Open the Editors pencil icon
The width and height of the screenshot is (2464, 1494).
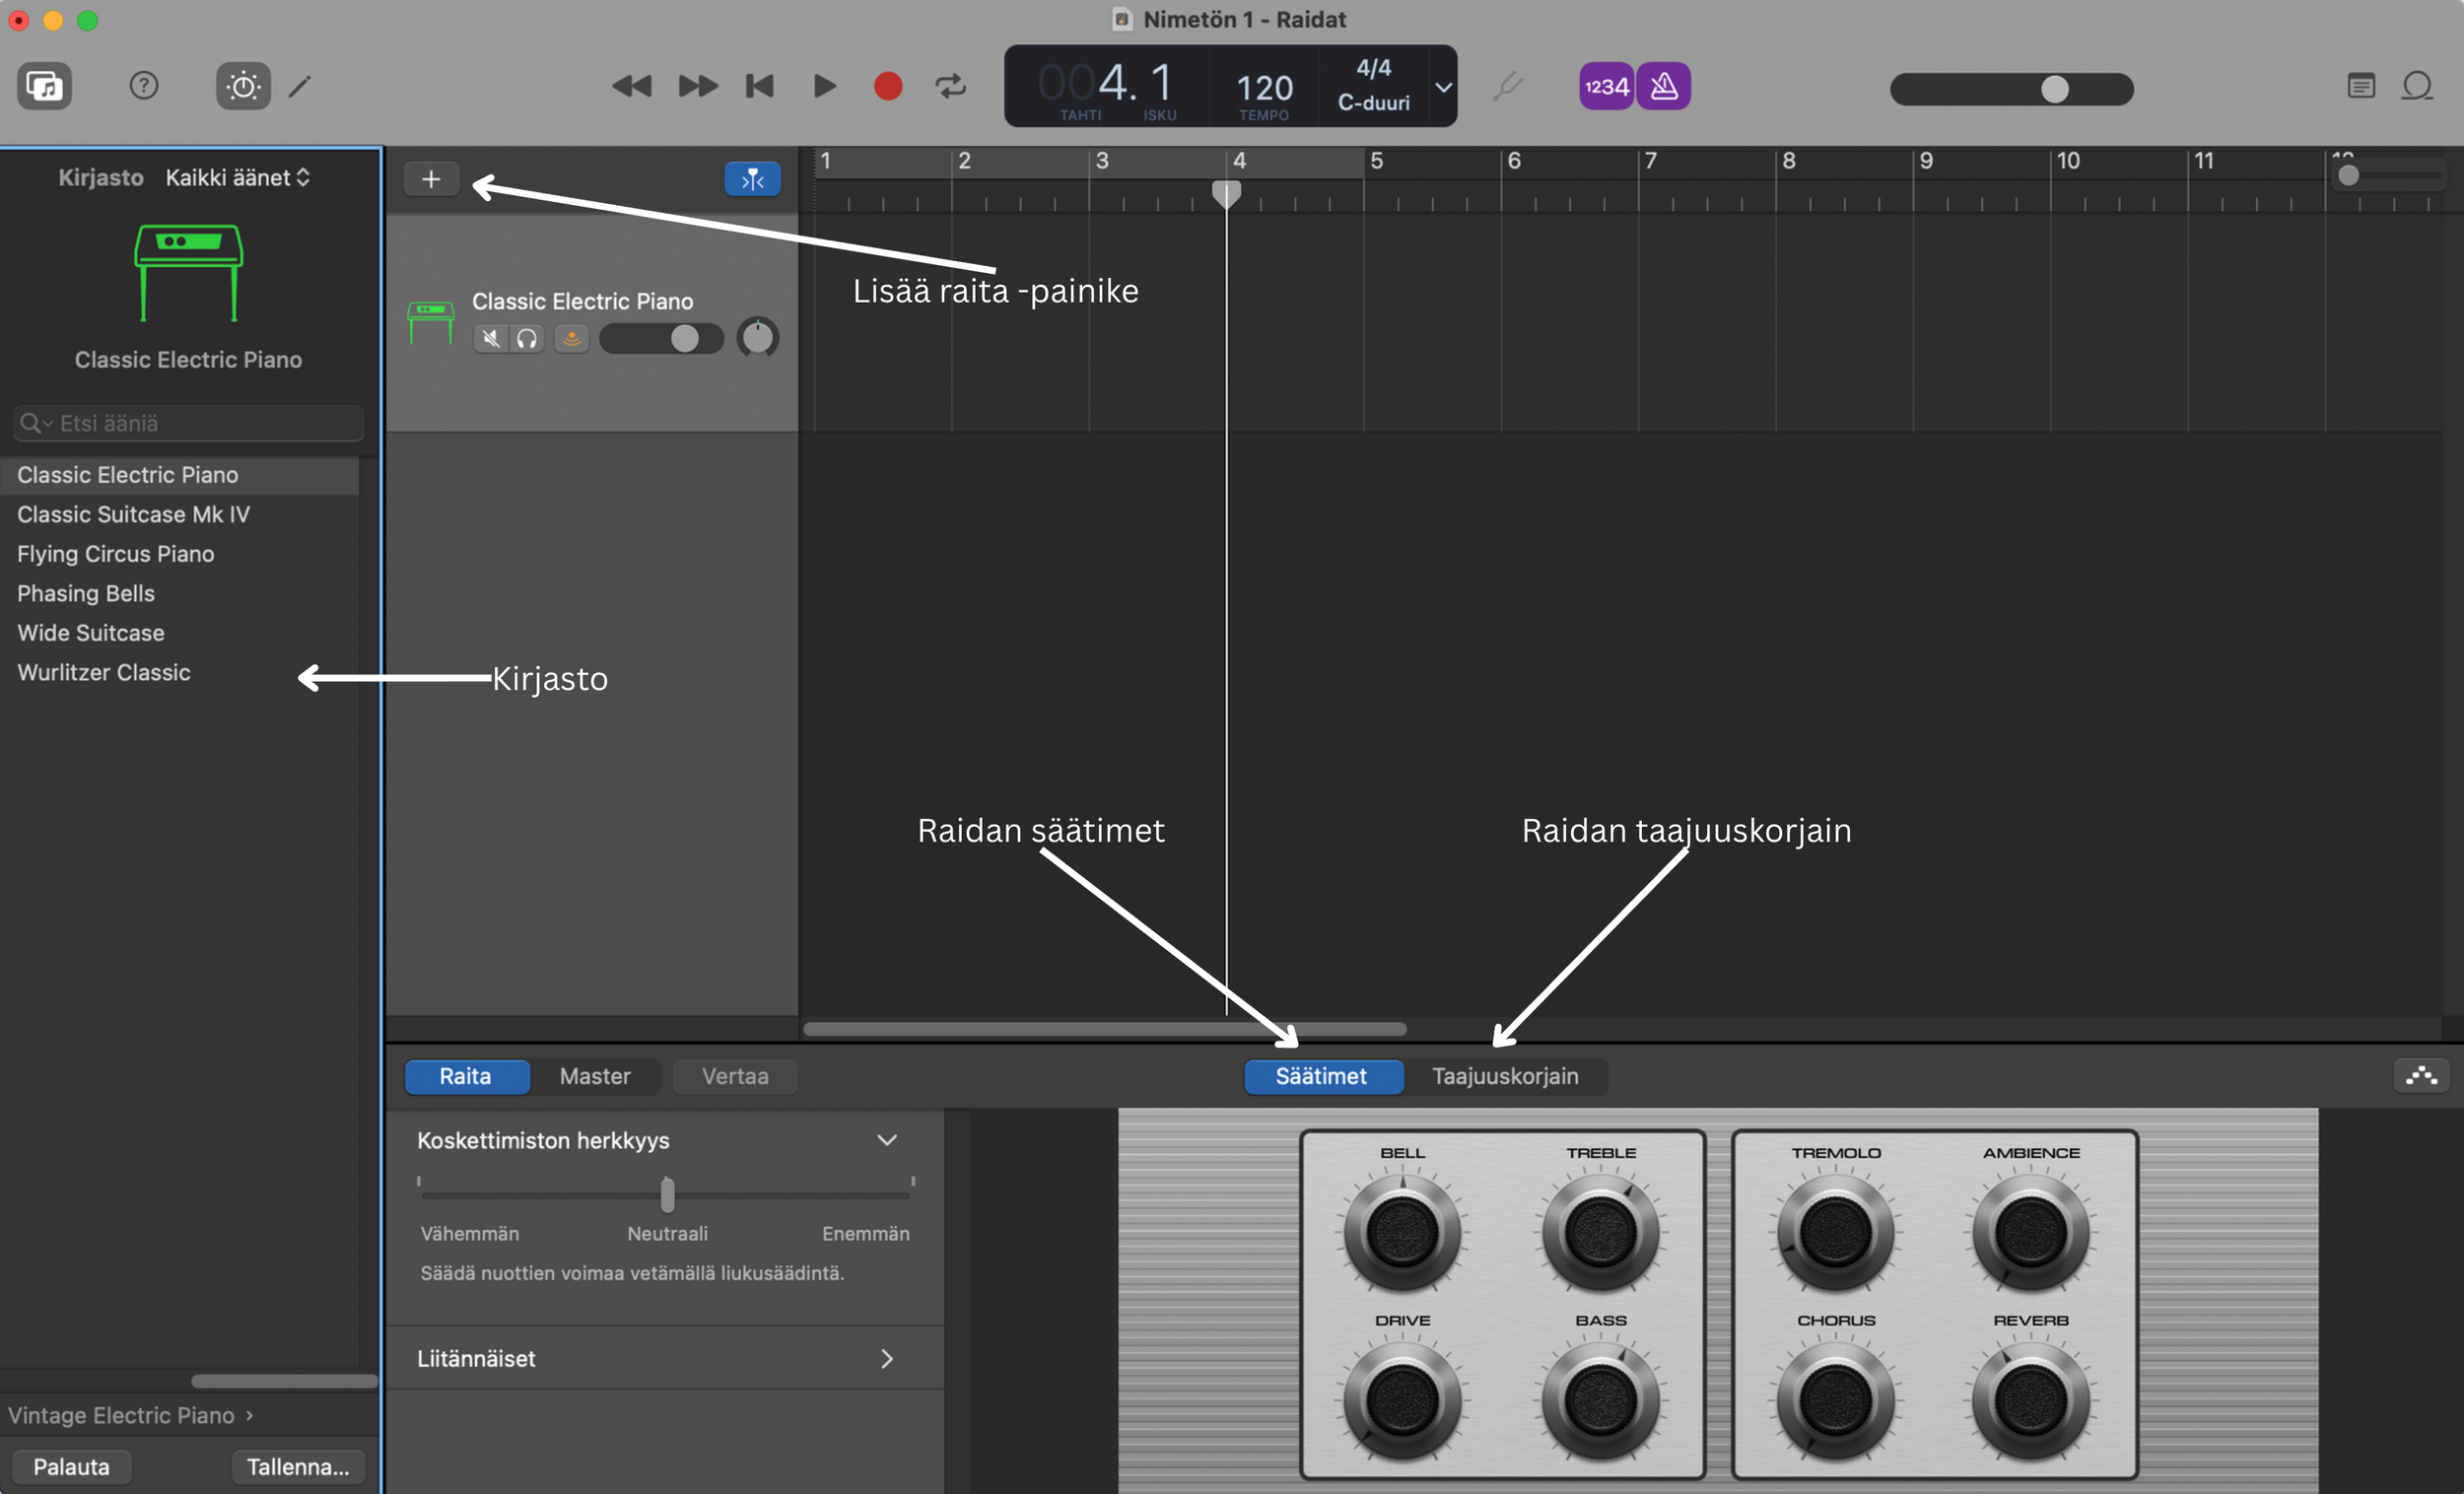pyautogui.click(x=300, y=86)
